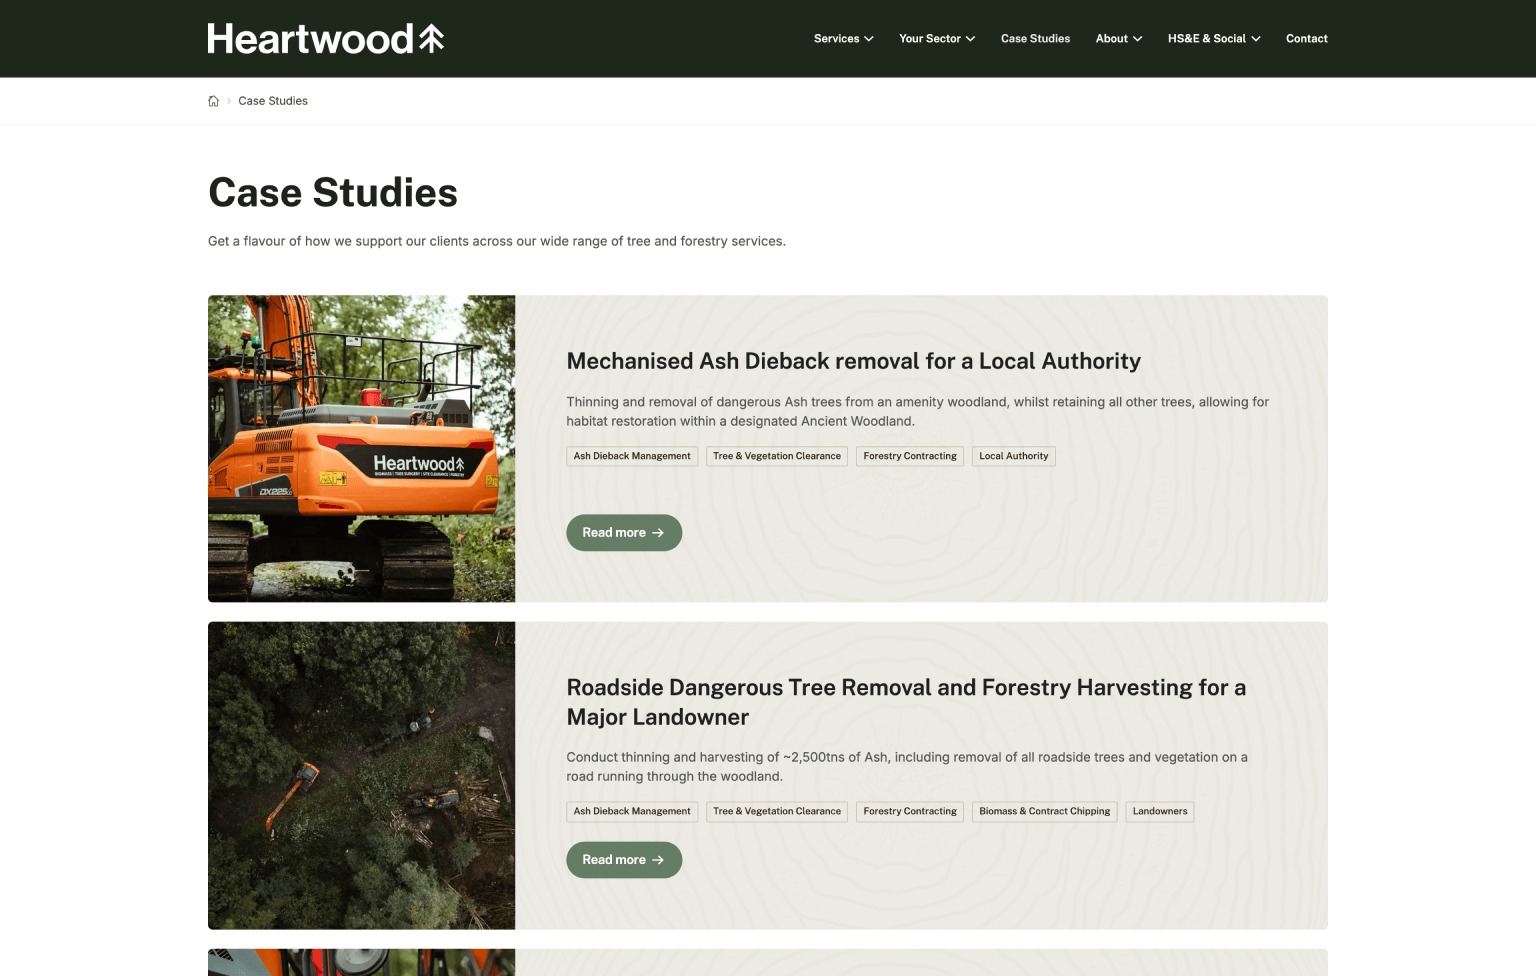Viewport: 1536px width, 976px height.
Task: Open the Contact page
Action: [x=1306, y=39]
